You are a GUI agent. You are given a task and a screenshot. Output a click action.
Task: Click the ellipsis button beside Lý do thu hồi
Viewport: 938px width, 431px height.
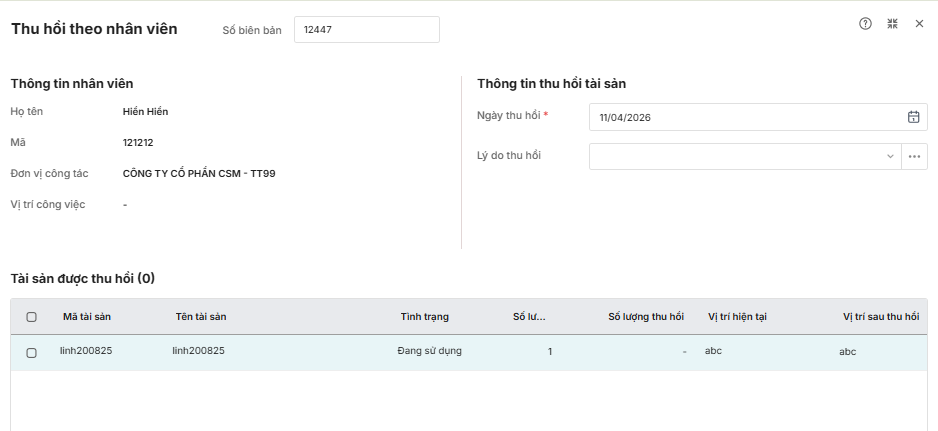tap(914, 156)
